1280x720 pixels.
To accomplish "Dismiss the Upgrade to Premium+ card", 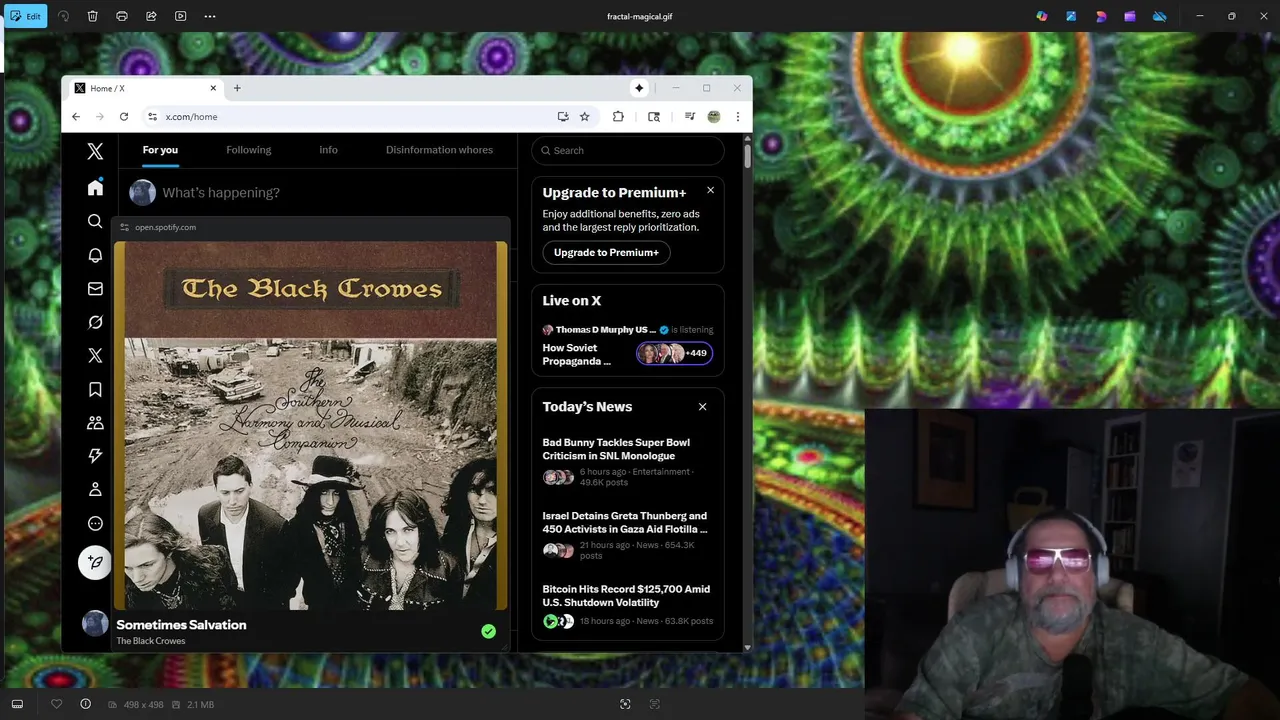I will [710, 190].
